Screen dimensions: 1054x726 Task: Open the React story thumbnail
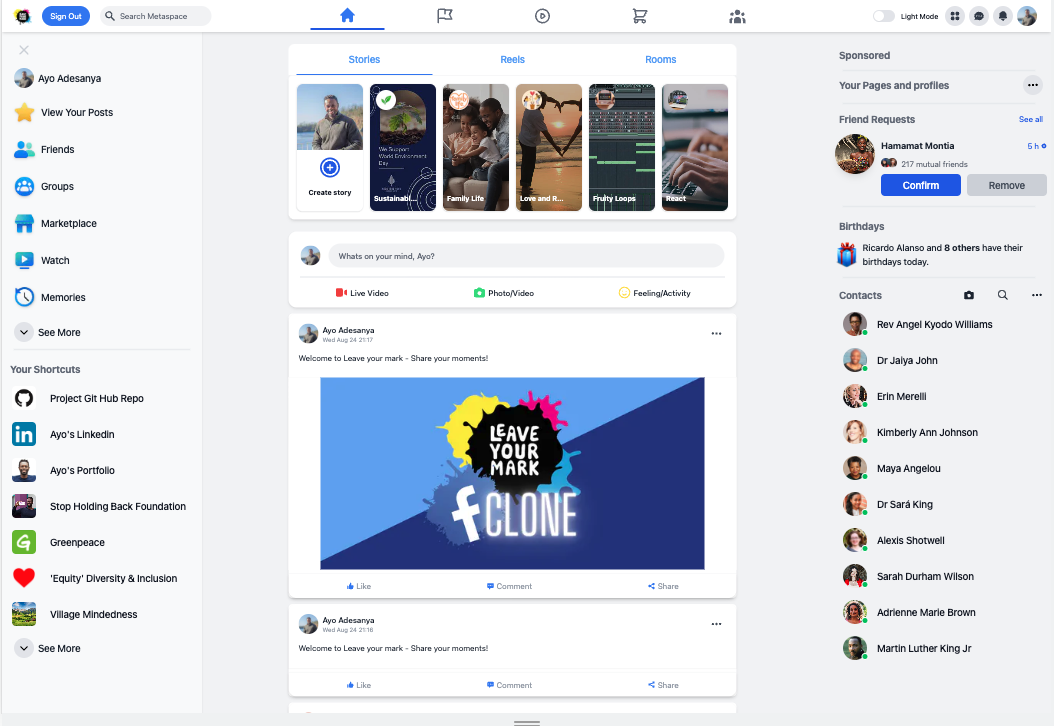coord(695,147)
